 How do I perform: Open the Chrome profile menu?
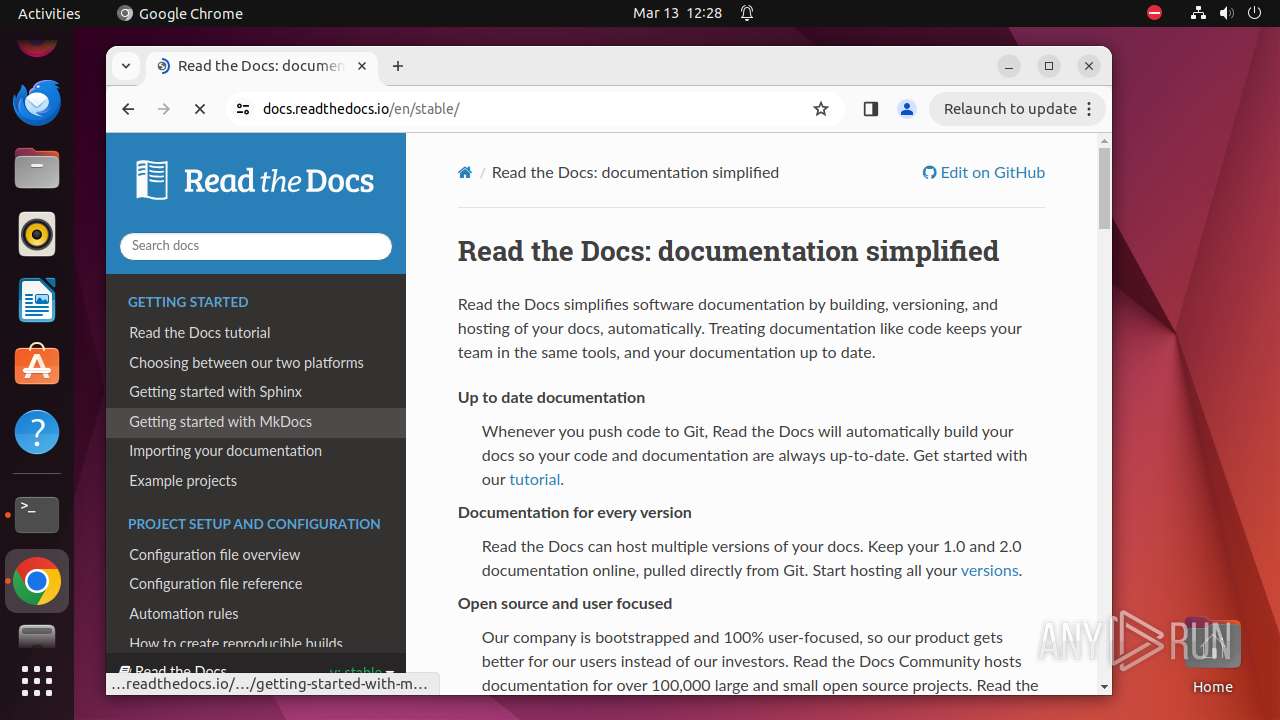pos(907,109)
